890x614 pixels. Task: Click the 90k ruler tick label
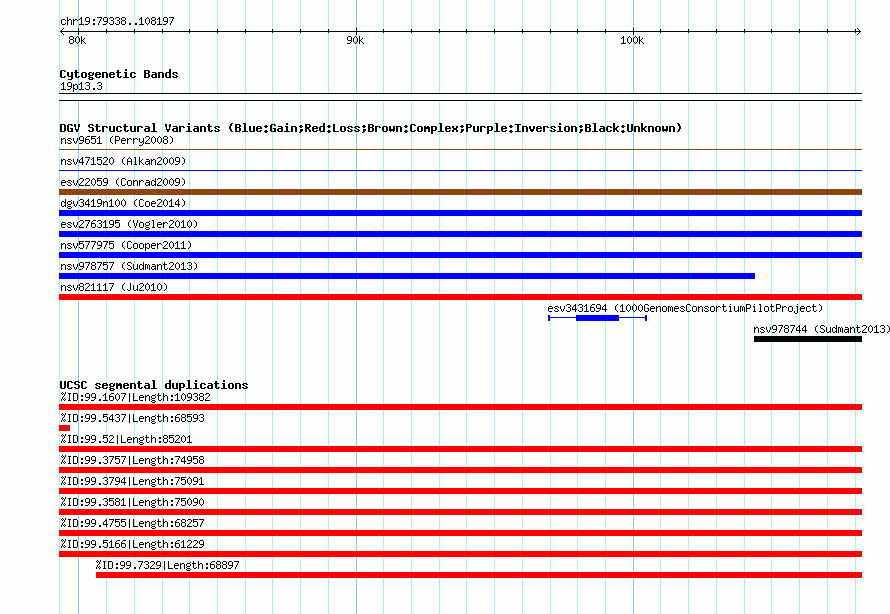coord(355,40)
